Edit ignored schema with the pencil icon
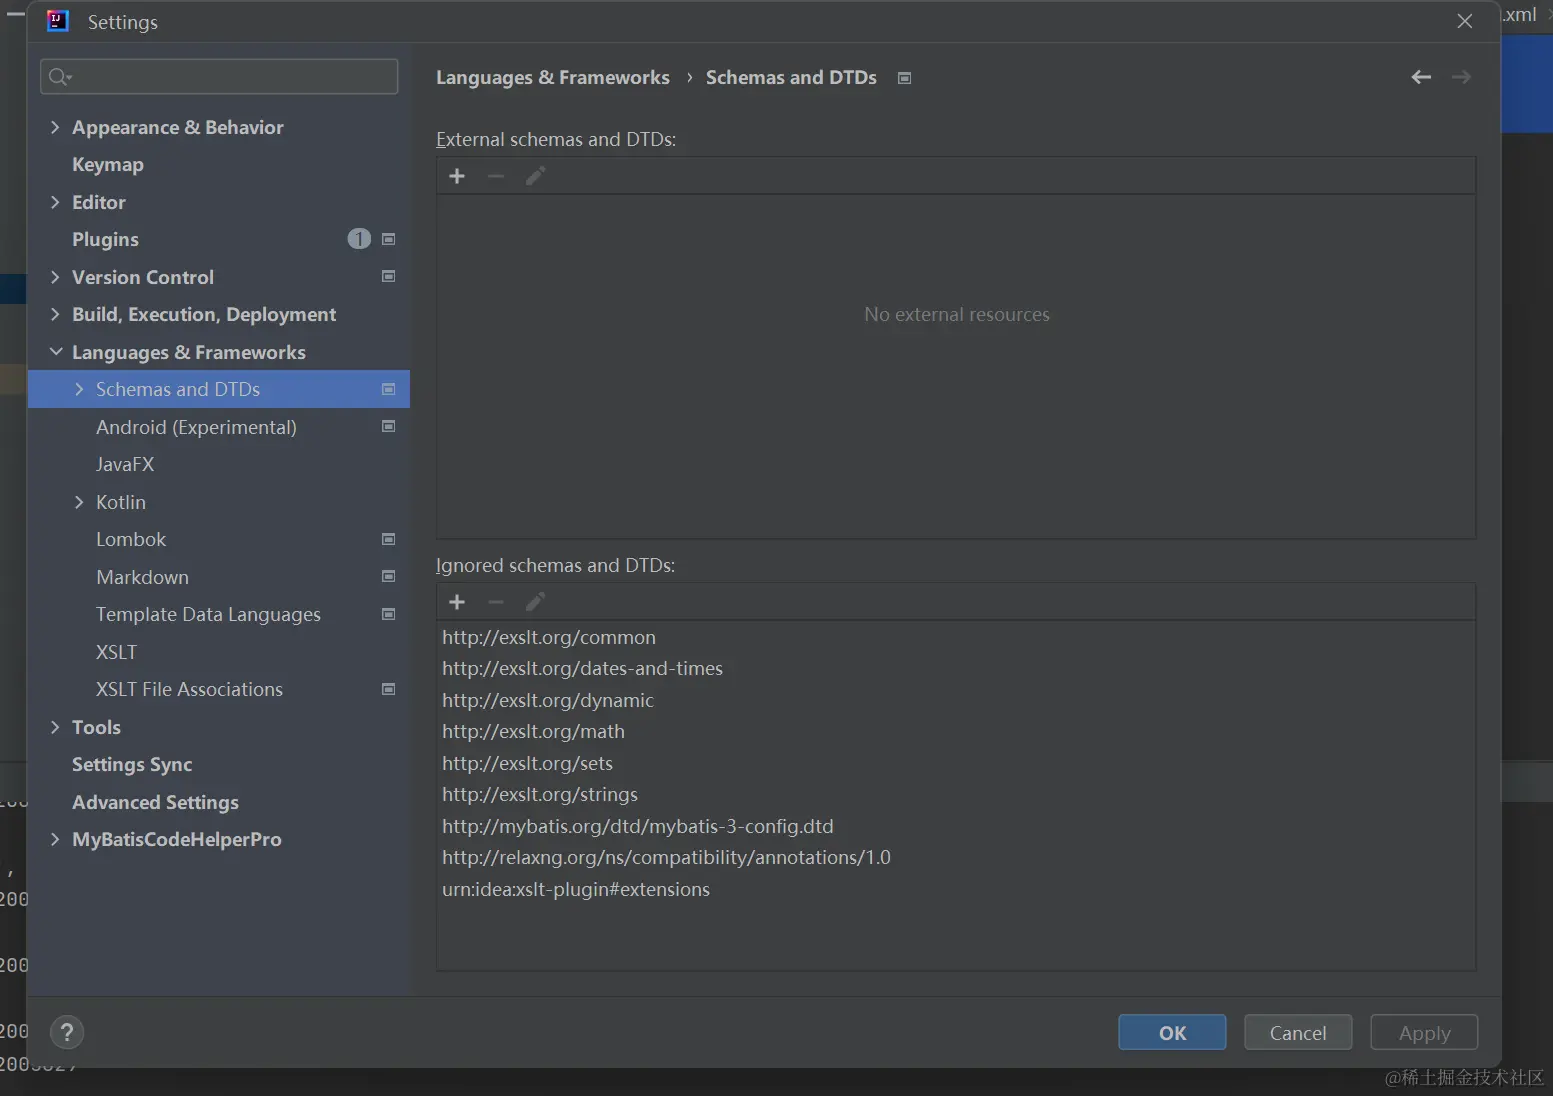 coord(535,602)
